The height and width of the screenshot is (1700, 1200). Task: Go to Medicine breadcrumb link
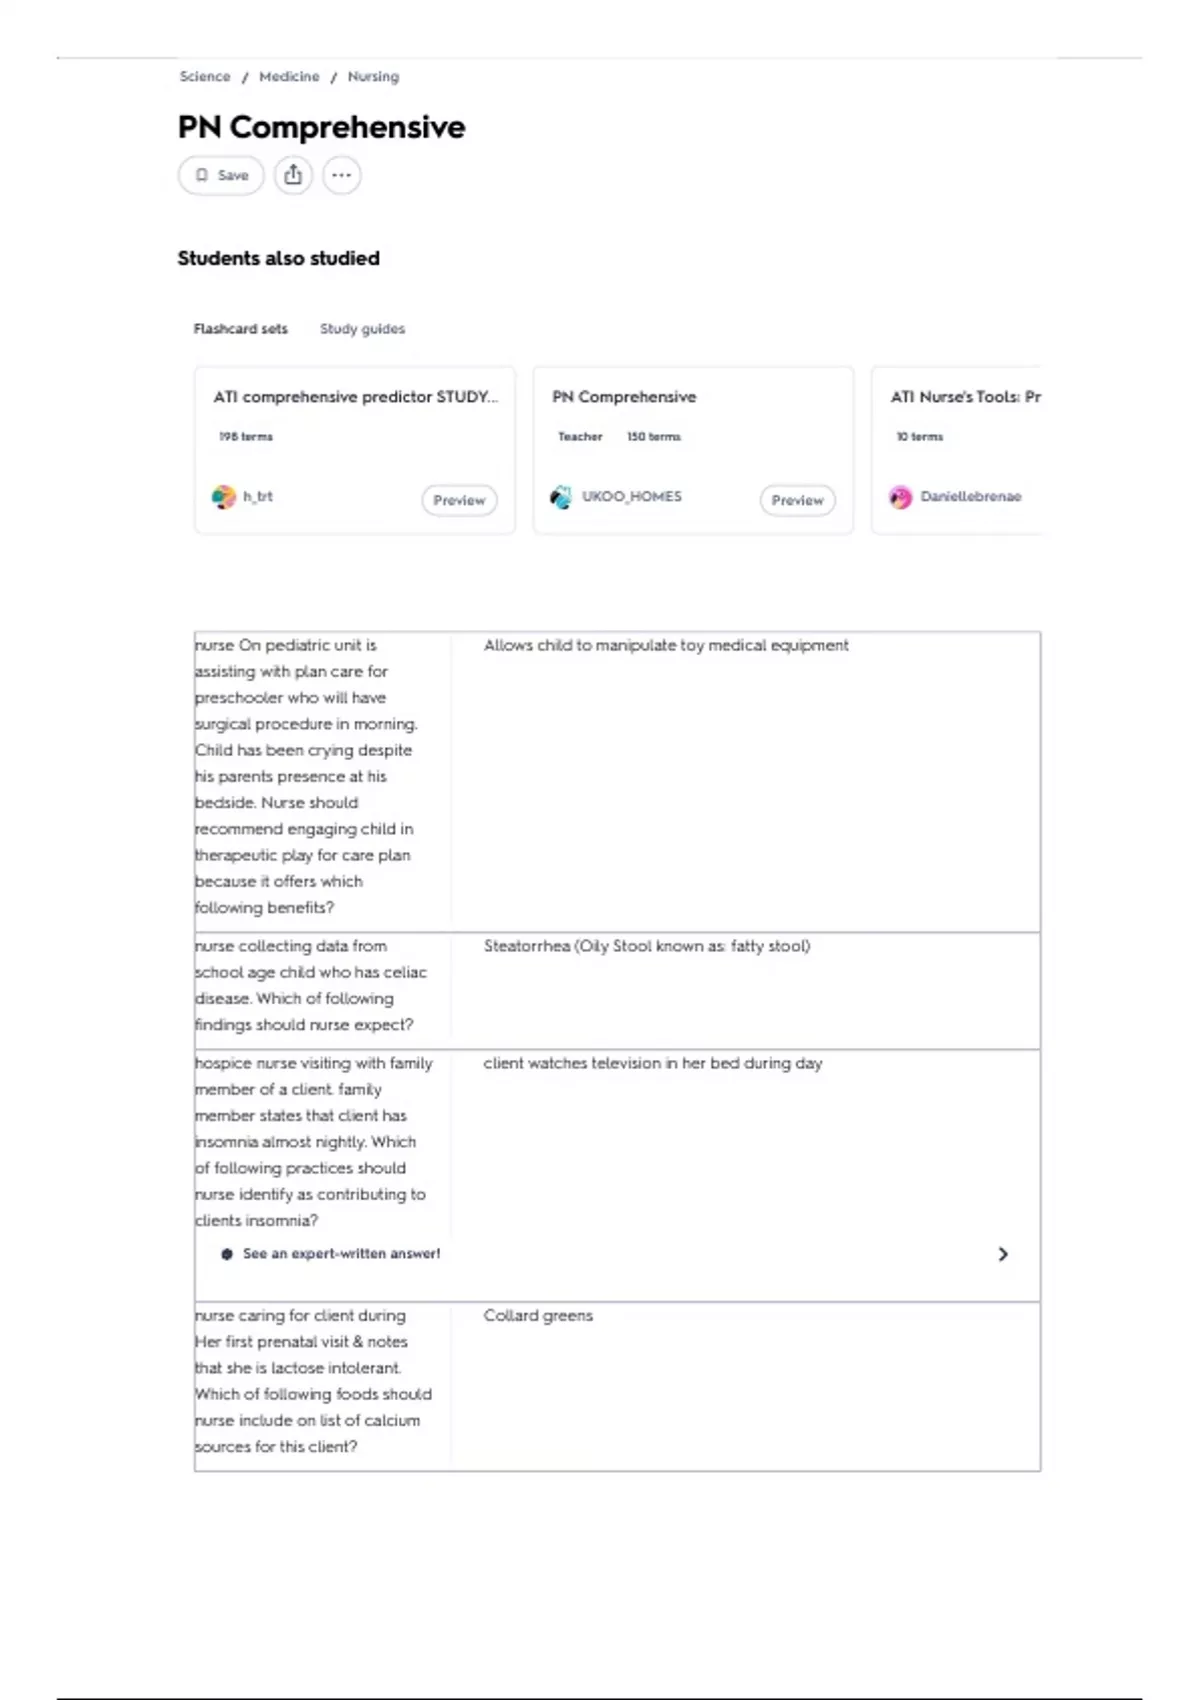[x=289, y=77]
